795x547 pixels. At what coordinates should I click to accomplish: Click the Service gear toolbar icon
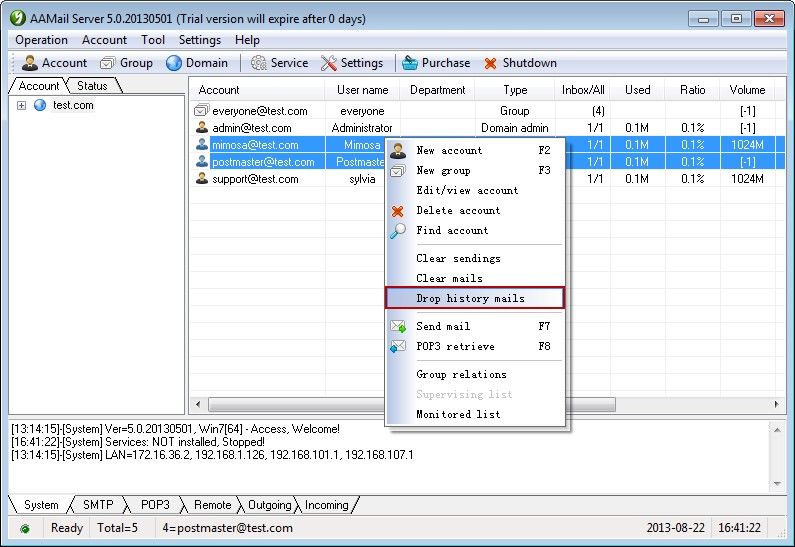coord(259,63)
